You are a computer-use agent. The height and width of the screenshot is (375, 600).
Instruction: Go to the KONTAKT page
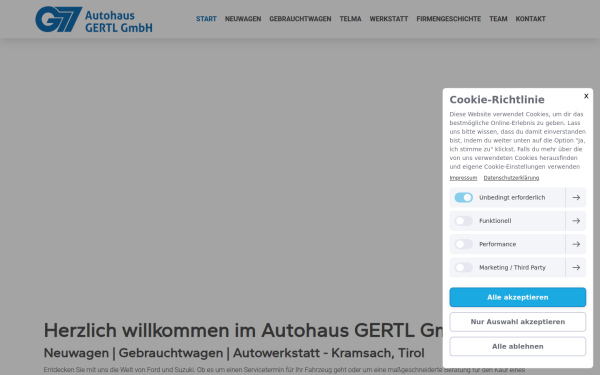pos(530,19)
